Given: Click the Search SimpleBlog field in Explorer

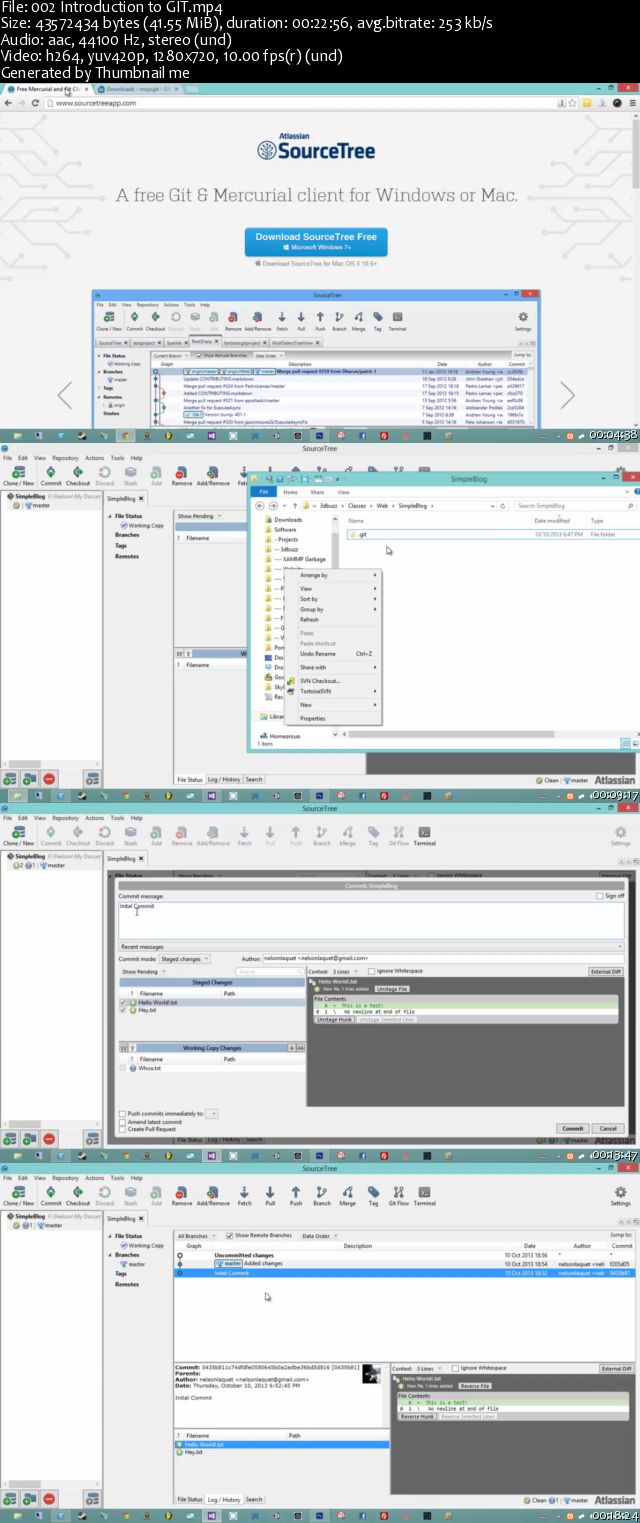Looking at the screenshot, I should click(x=575, y=506).
